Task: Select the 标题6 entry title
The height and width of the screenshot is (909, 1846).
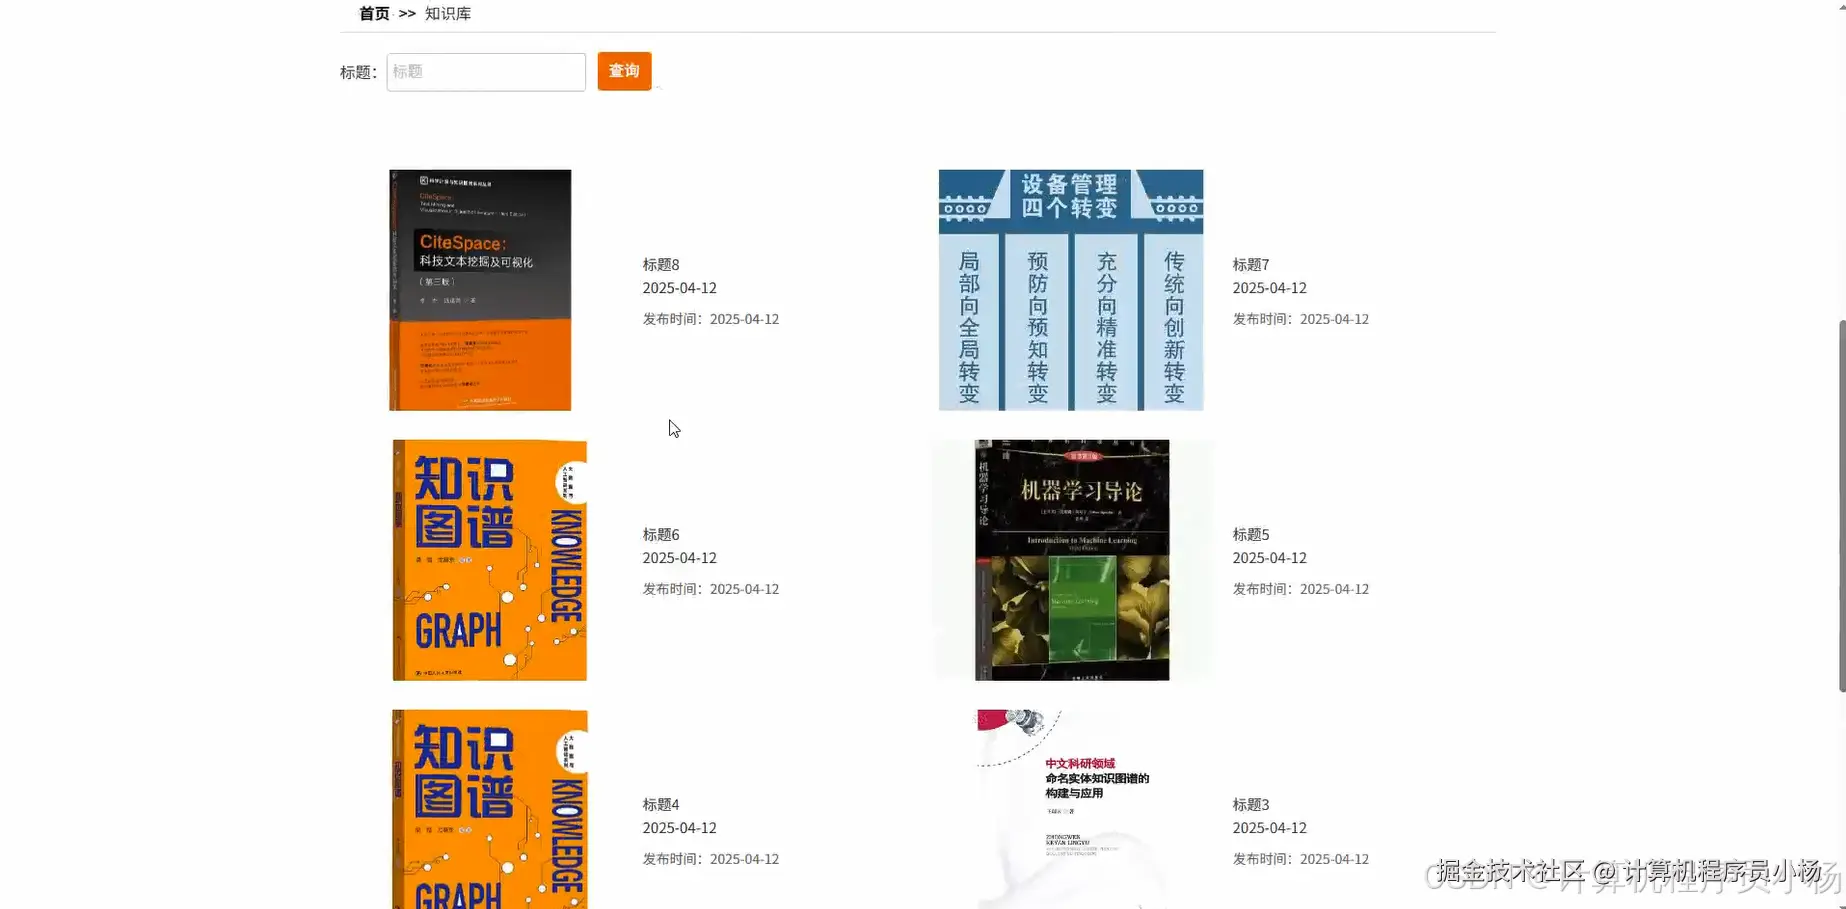Action: [x=660, y=534]
